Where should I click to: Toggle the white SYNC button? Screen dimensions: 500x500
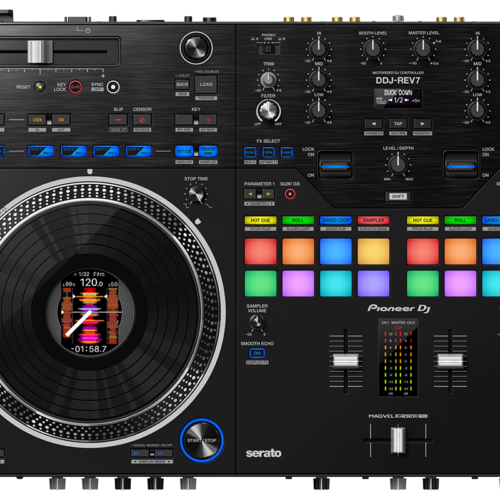click(113, 87)
